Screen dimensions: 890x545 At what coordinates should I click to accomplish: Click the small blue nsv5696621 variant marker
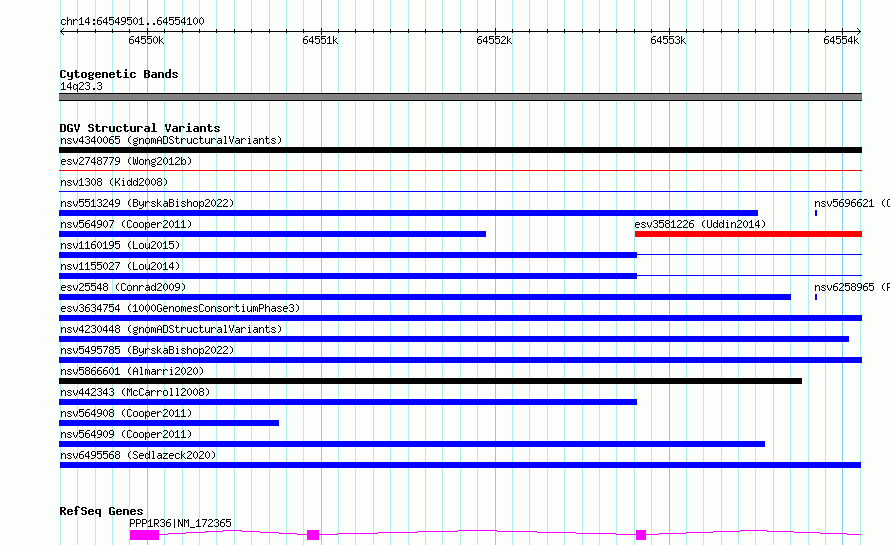[x=816, y=213]
